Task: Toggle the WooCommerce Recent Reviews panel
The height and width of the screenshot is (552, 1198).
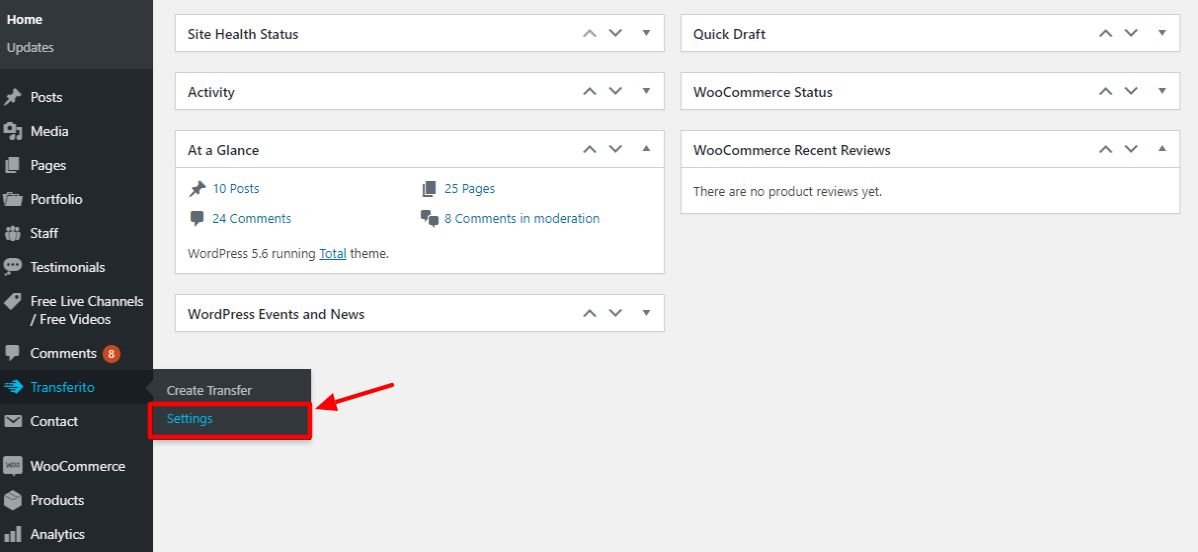Action: click(x=1162, y=149)
